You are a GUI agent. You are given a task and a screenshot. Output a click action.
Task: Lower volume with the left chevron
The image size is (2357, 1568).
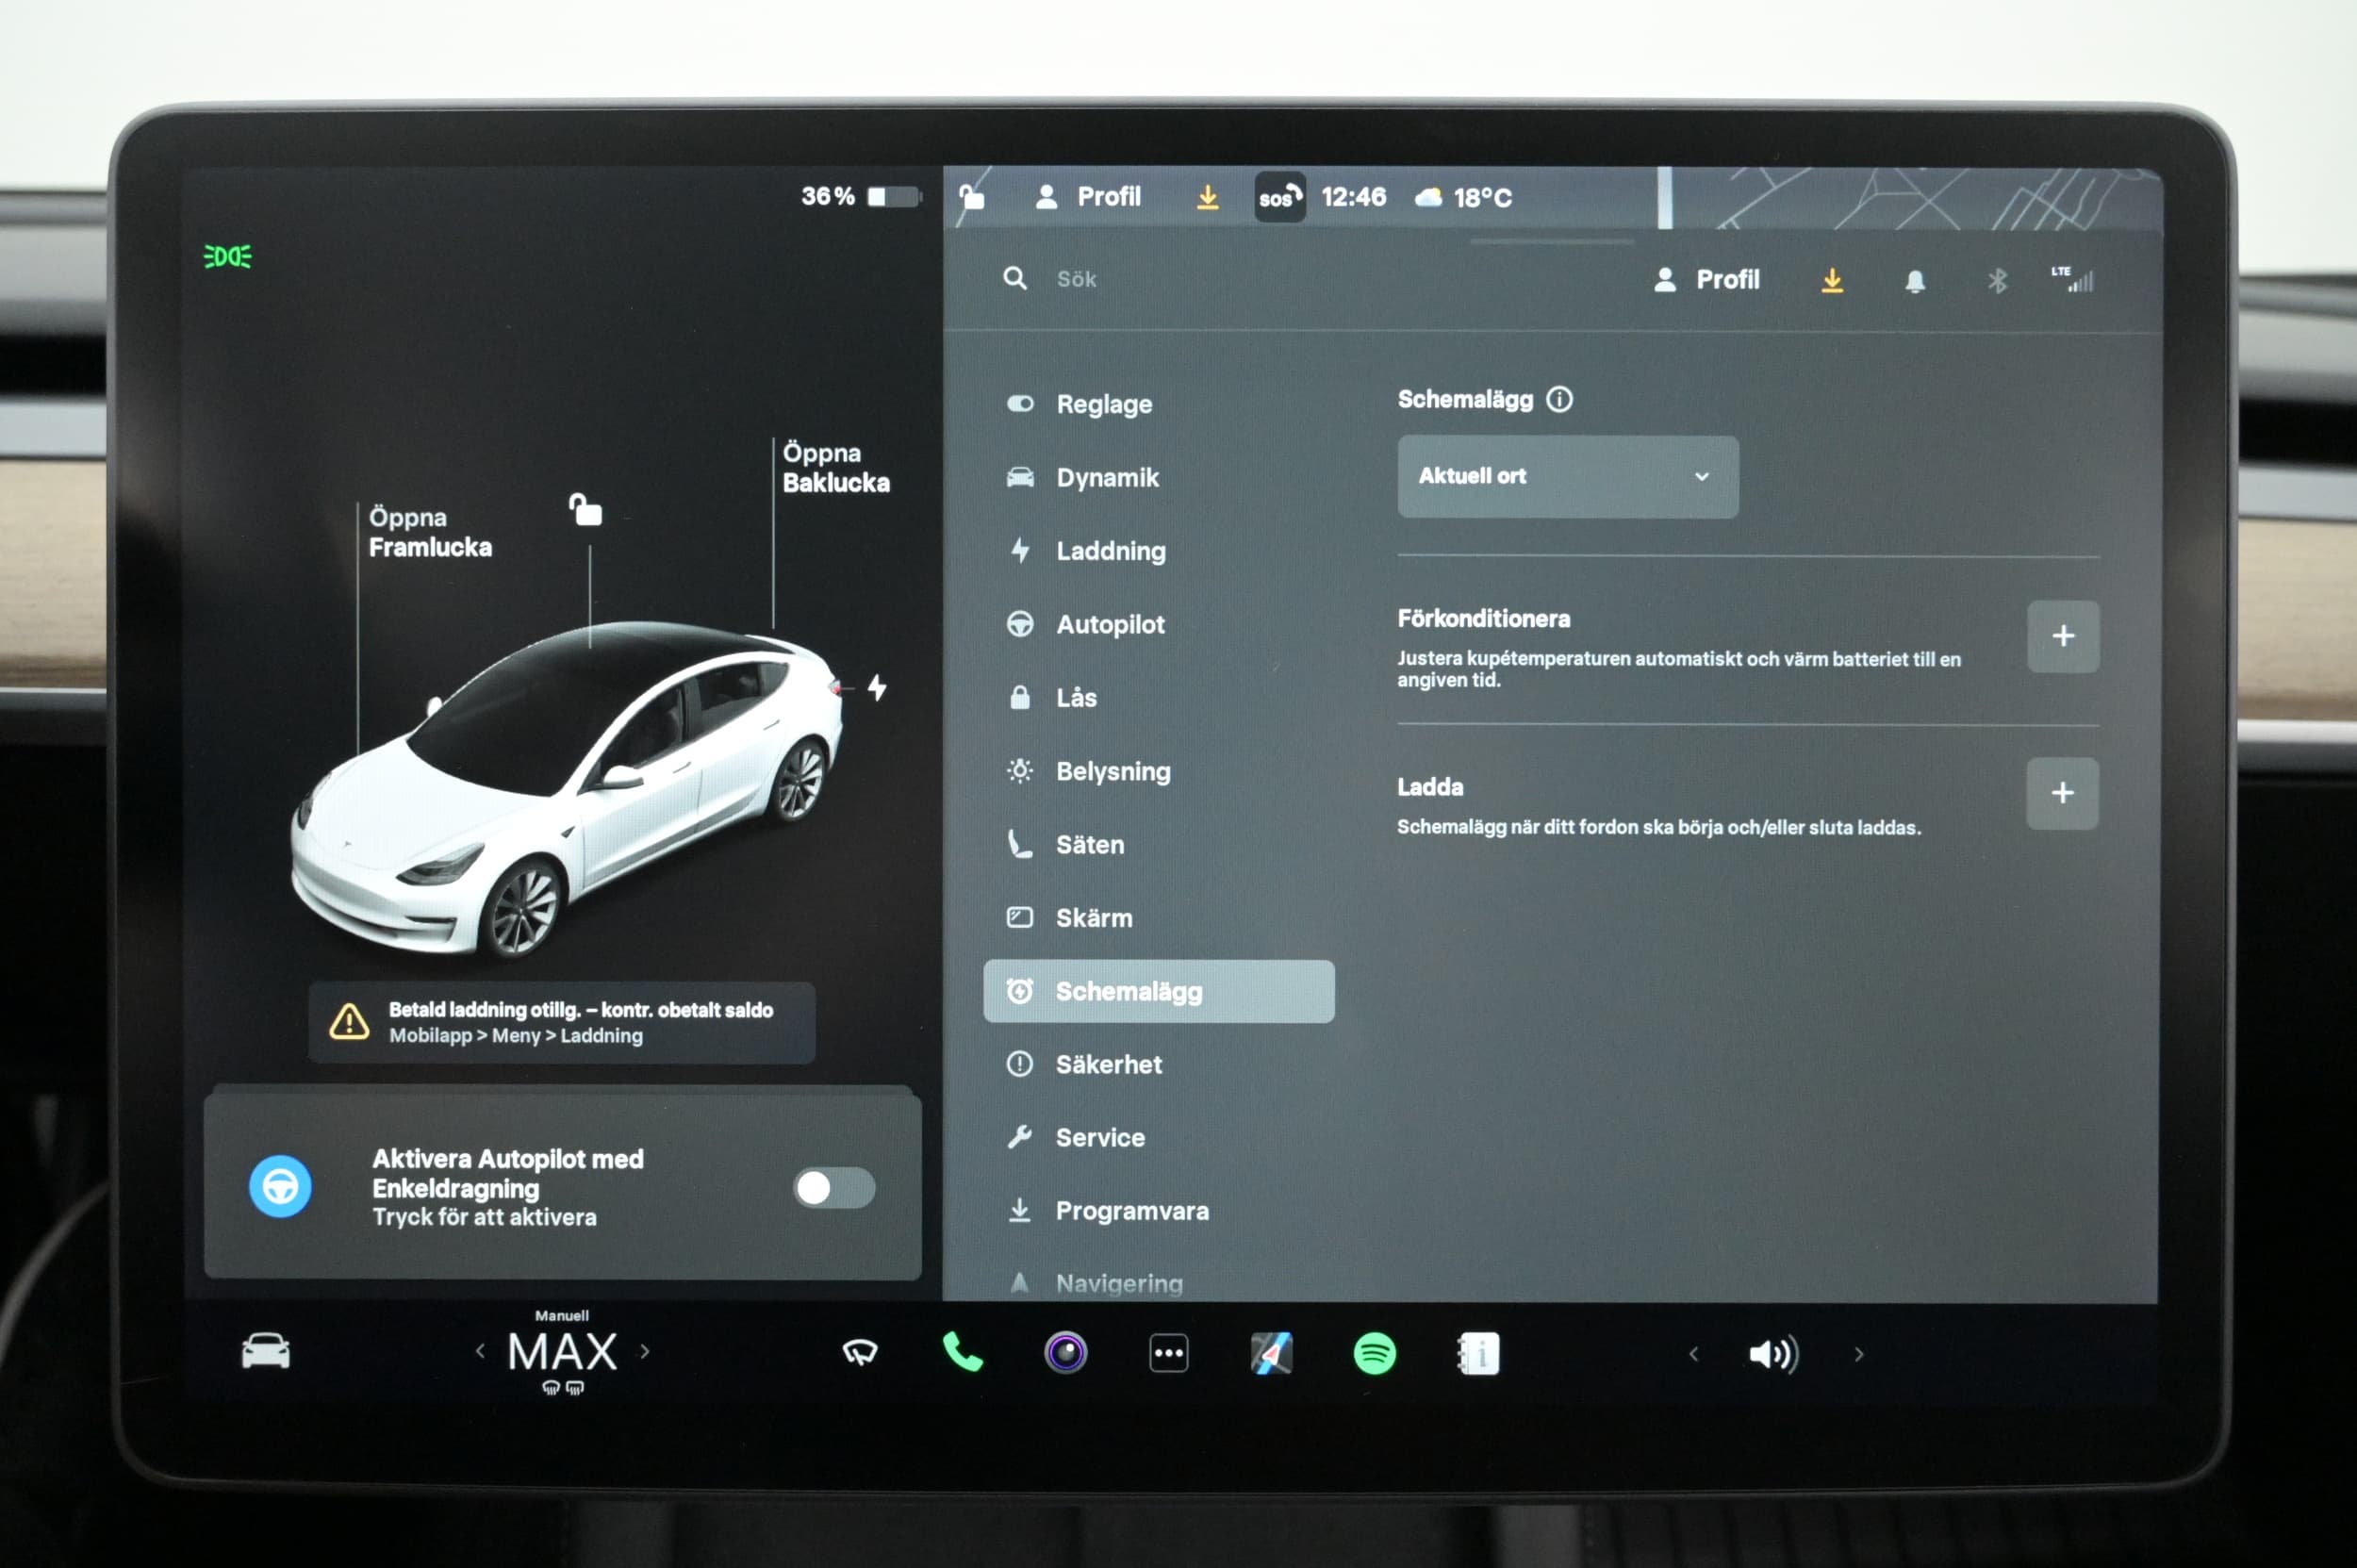(1693, 1354)
